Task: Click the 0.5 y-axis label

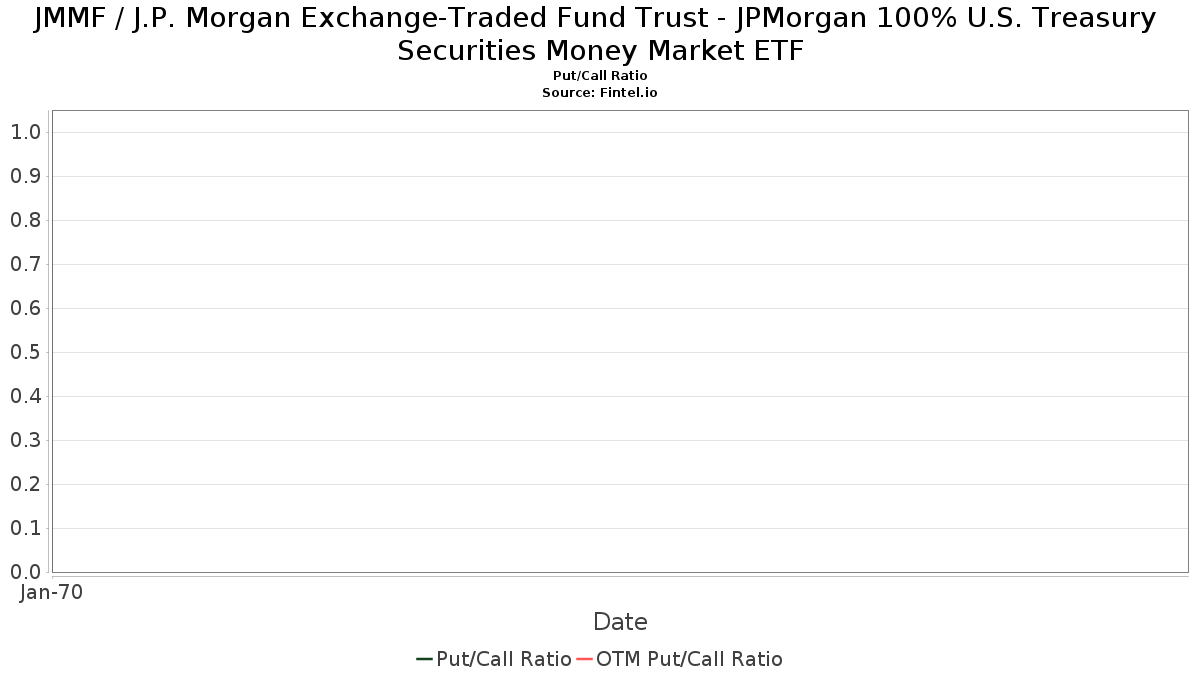Action: pyautogui.click(x=25, y=352)
